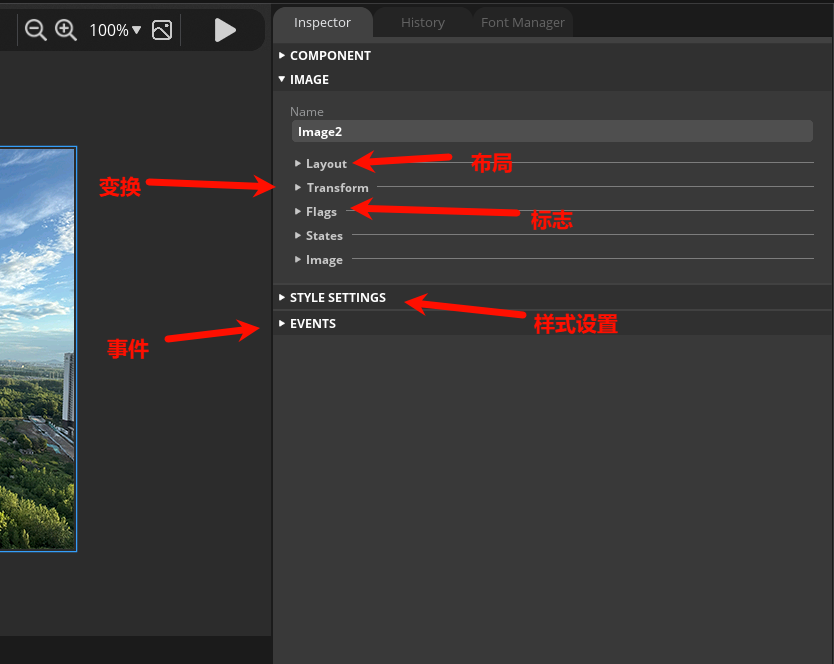Viewport: 834px width, 664px height.
Task: Open the History tab
Action: tap(423, 22)
